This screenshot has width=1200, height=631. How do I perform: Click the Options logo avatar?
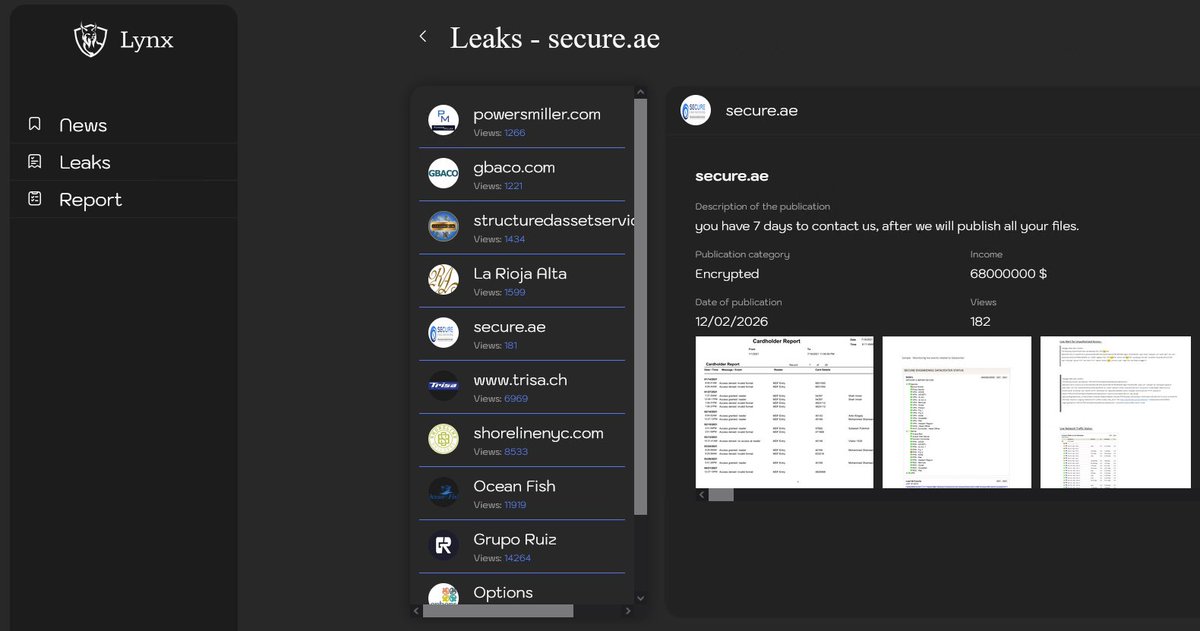pyautogui.click(x=443, y=593)
